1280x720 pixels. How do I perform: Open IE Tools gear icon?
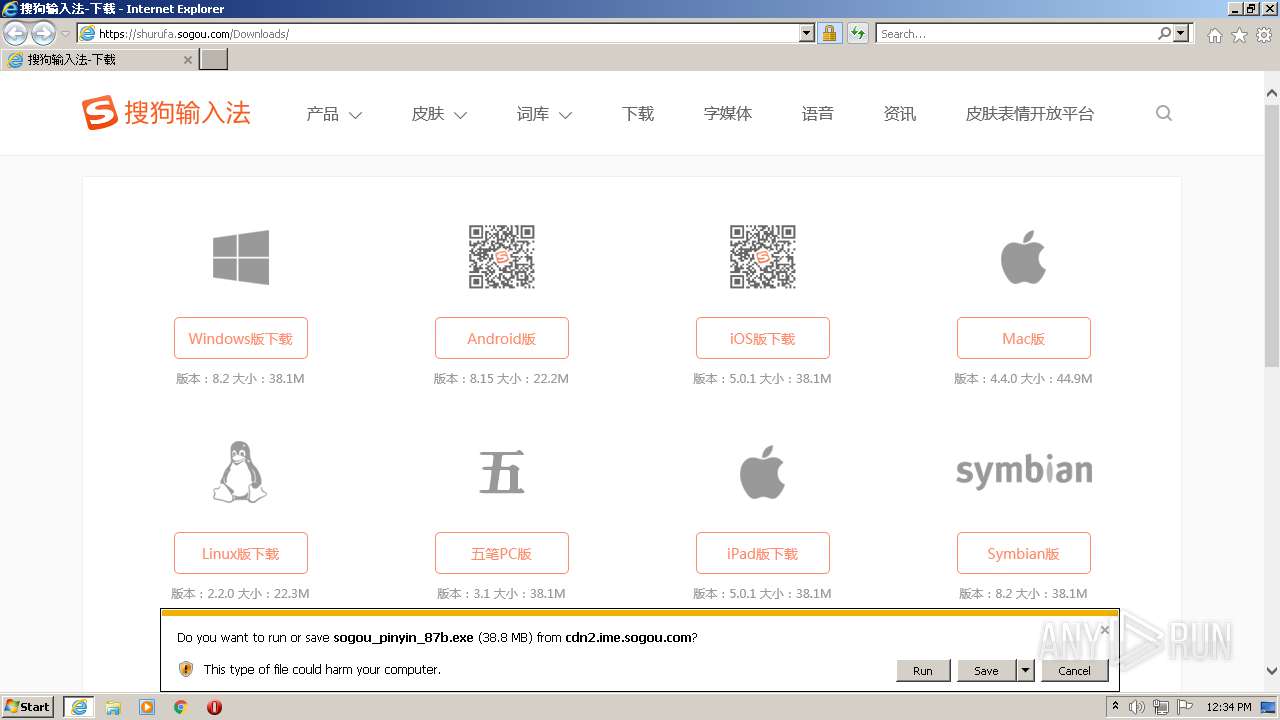click(1264, 35)
